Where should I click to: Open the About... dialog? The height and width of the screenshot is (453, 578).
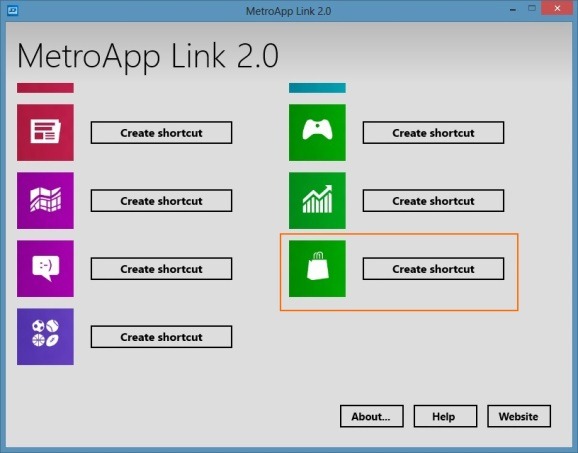pos(372,416)
